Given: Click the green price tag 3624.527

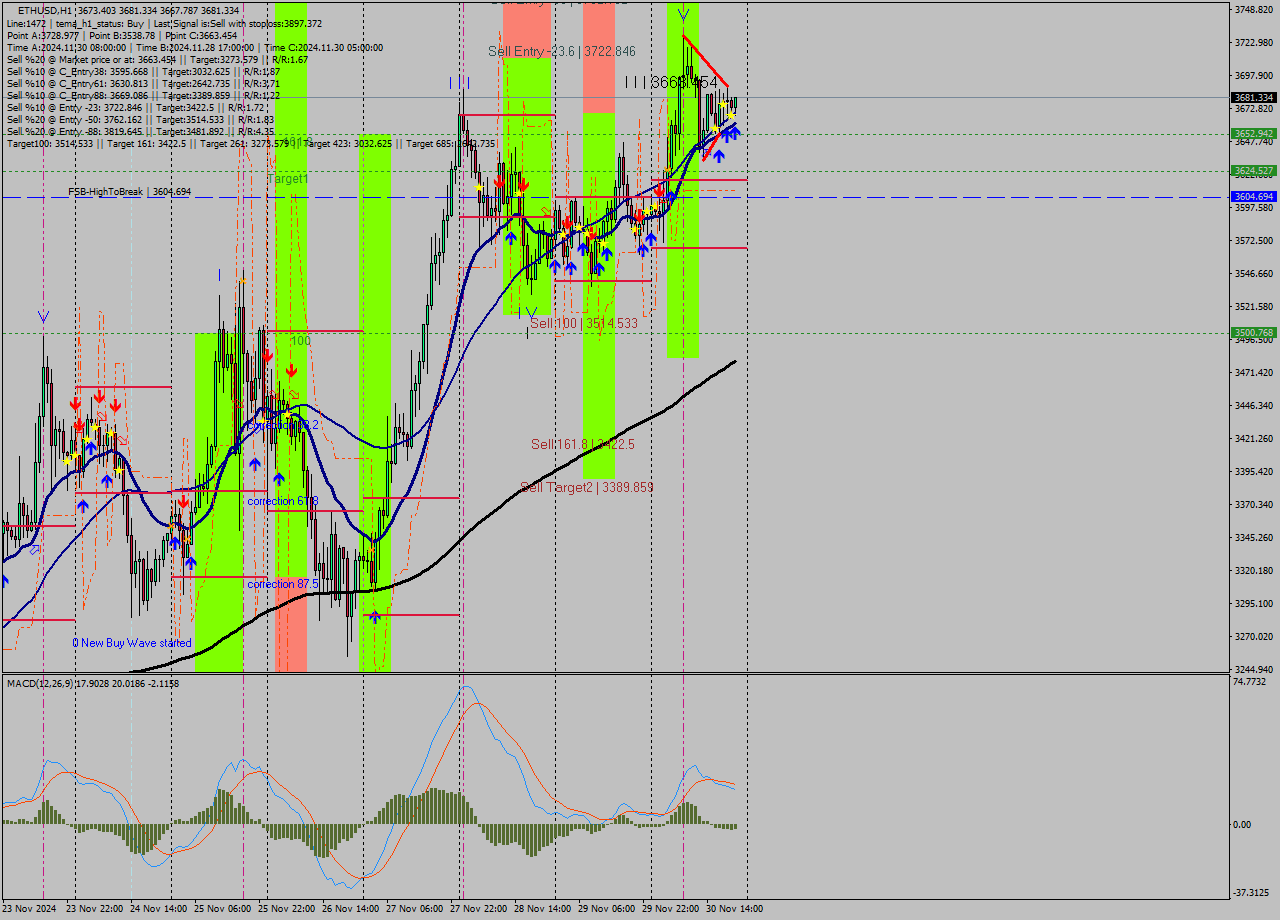Looking at the screenshot, I should pos(1253,171).
